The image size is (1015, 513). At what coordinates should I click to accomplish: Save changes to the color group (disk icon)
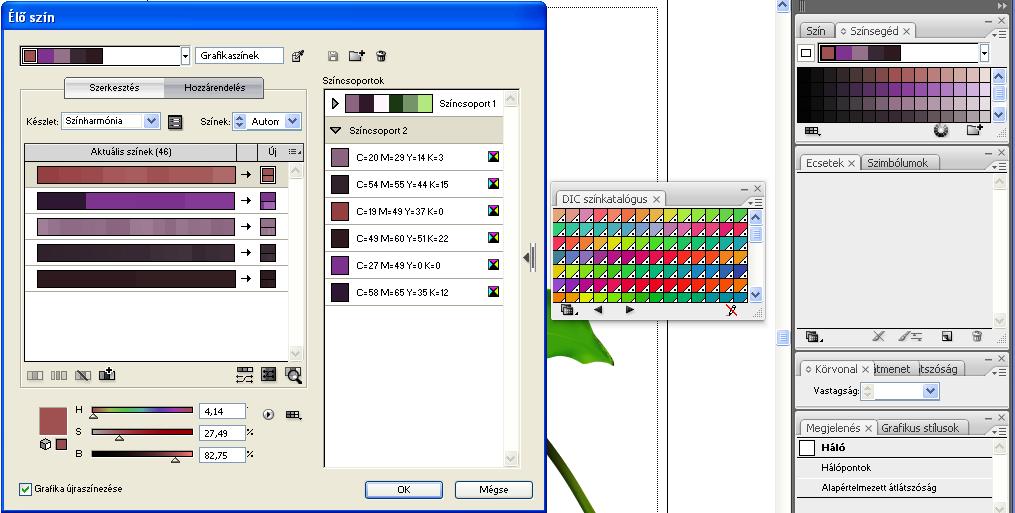tap(333, 56)
